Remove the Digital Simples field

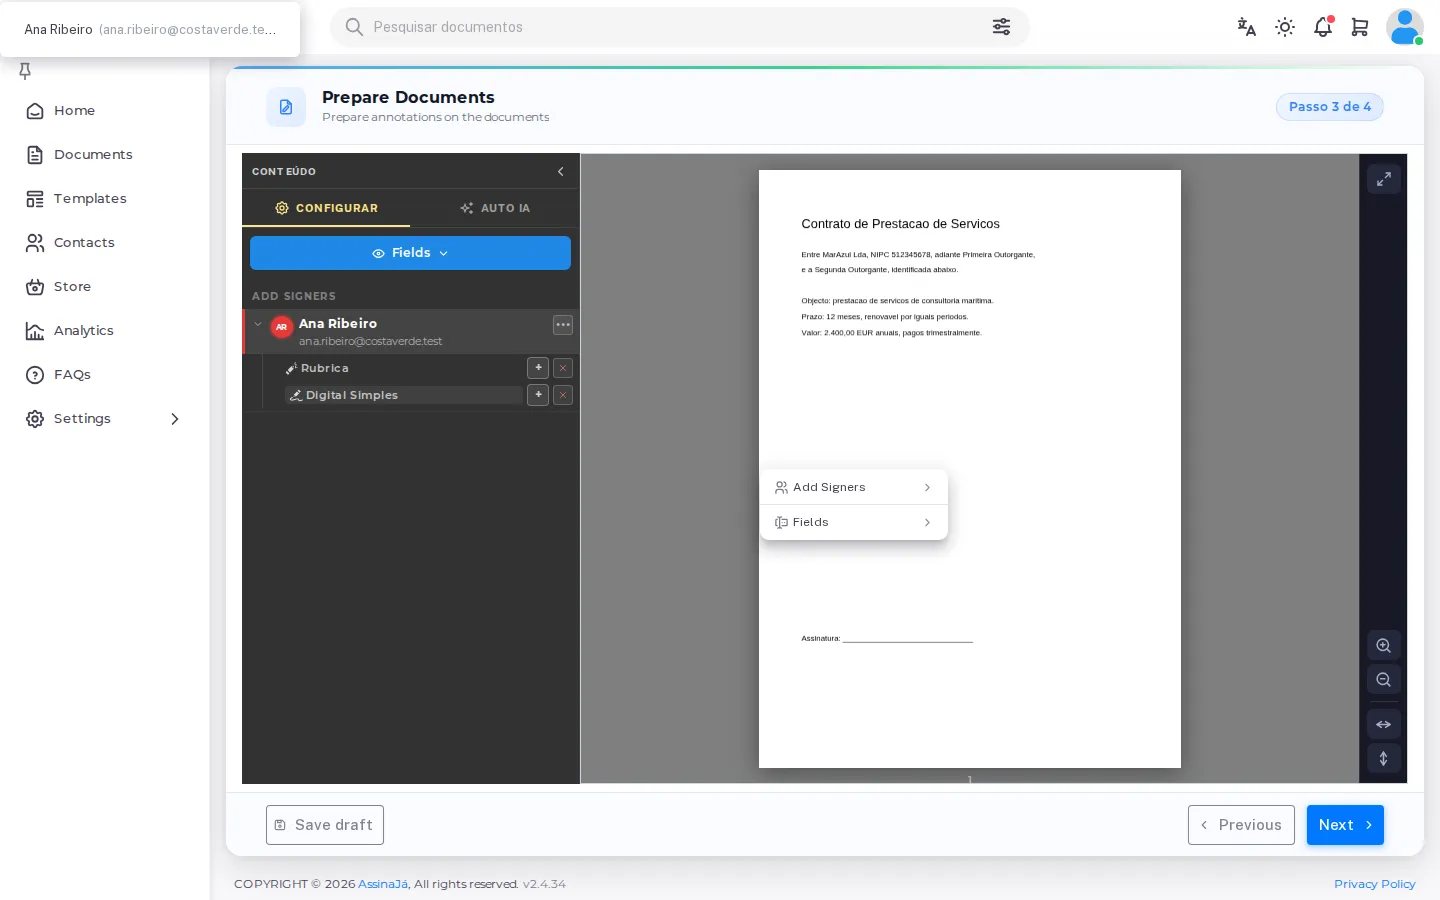click(563, 395)
